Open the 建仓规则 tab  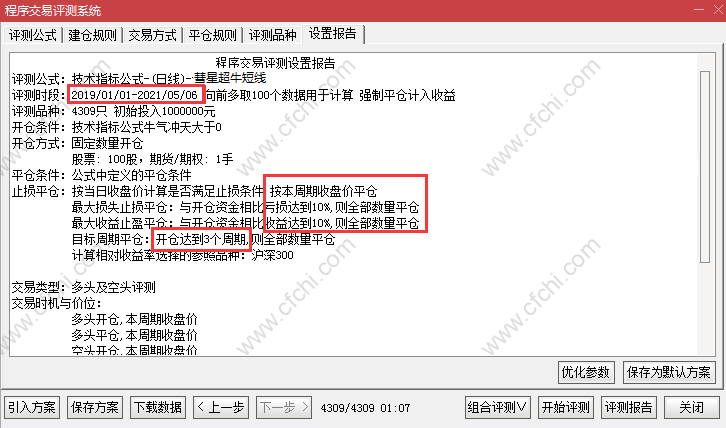click(x=92, y=35)
